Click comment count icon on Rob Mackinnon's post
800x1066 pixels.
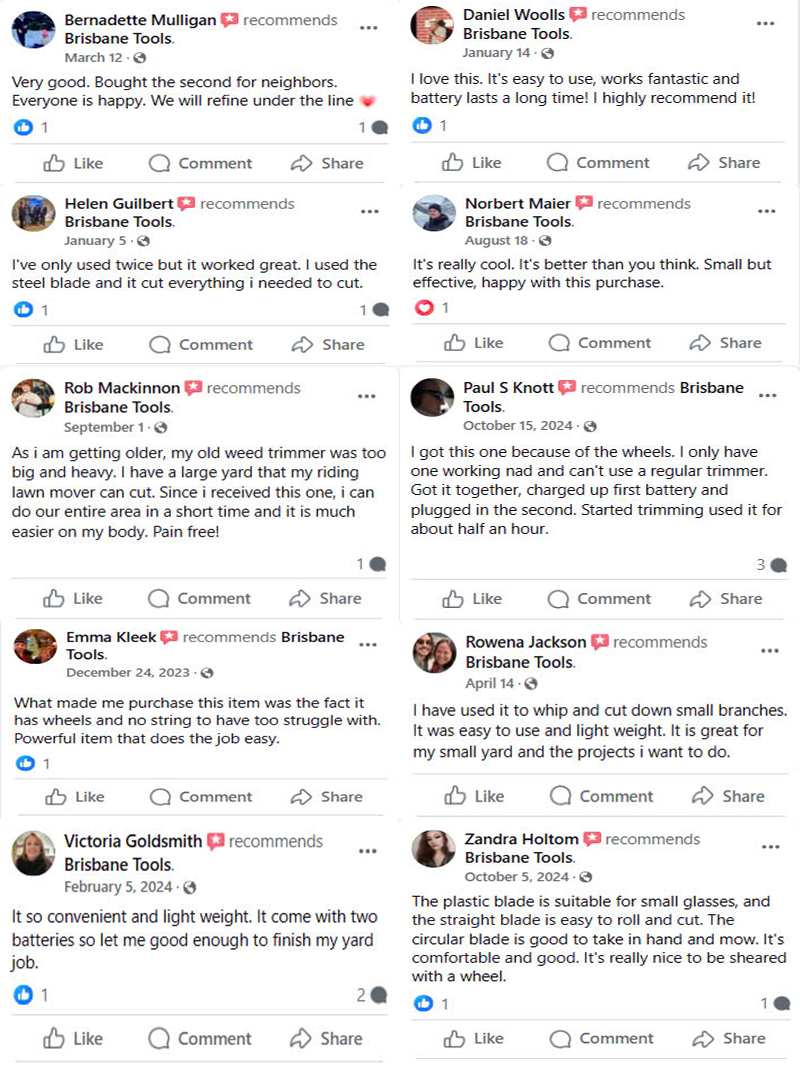377,565
